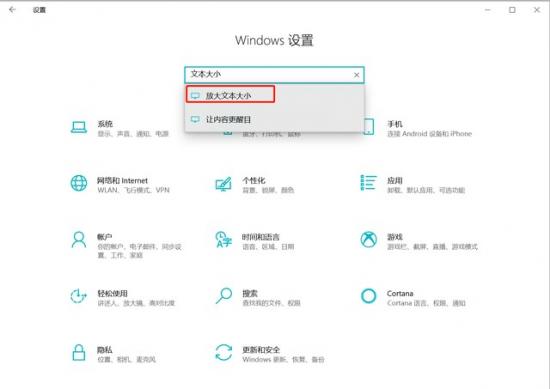The height and width of the screenshot is (389, 550).
Task: Minimize the 设置 window
Action: coord(488,10)
